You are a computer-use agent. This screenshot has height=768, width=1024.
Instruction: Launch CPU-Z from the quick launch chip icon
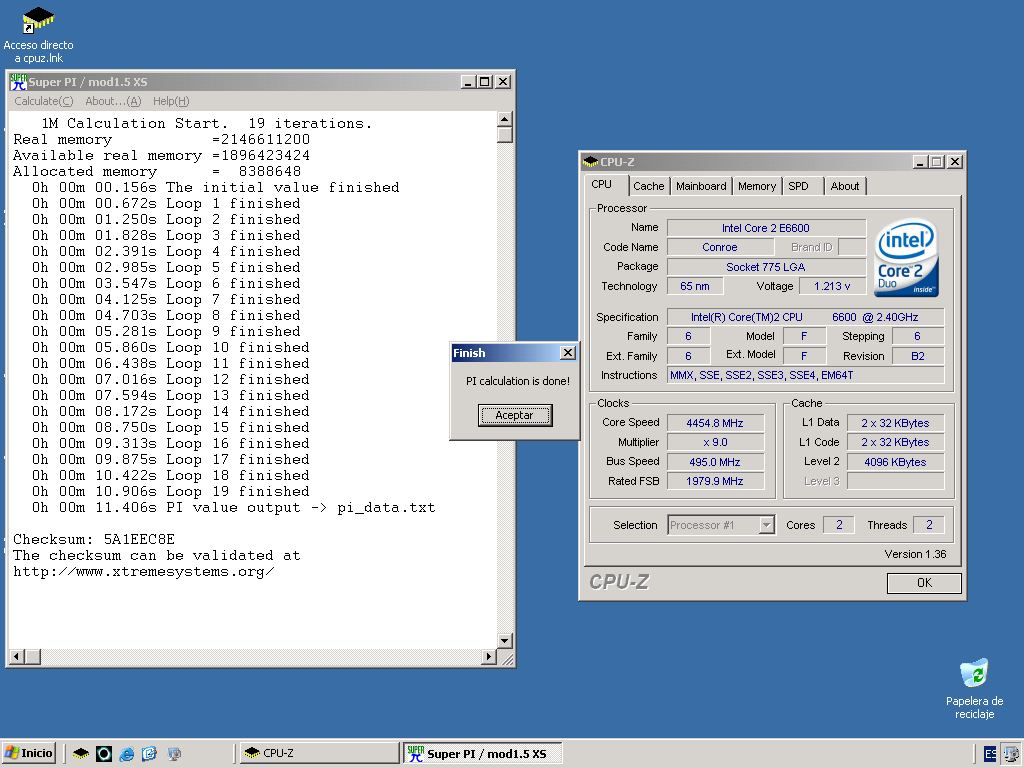(x=81, y=754)
